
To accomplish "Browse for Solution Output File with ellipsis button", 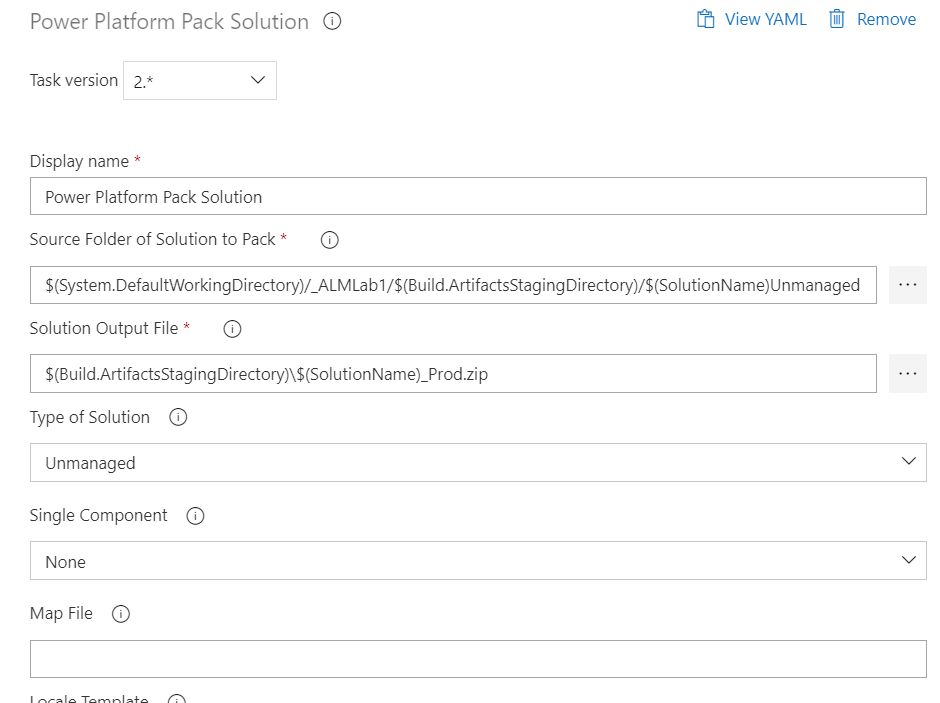I will (x=908, y=374).
